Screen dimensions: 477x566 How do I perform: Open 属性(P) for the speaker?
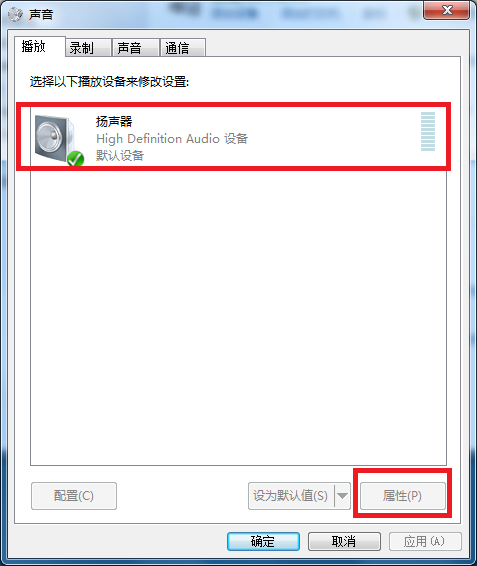click(x=403, y=496)
